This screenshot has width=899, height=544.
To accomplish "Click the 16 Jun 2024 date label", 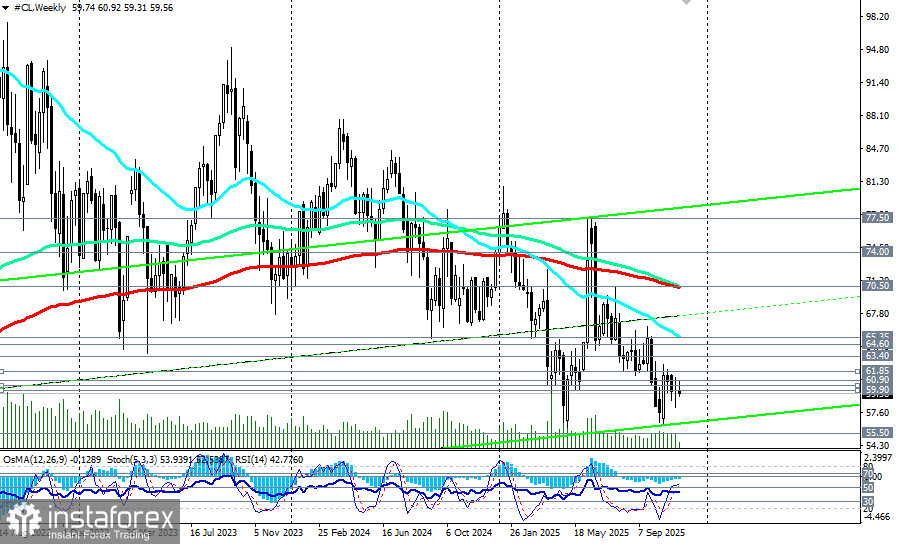I will (406, 533).
